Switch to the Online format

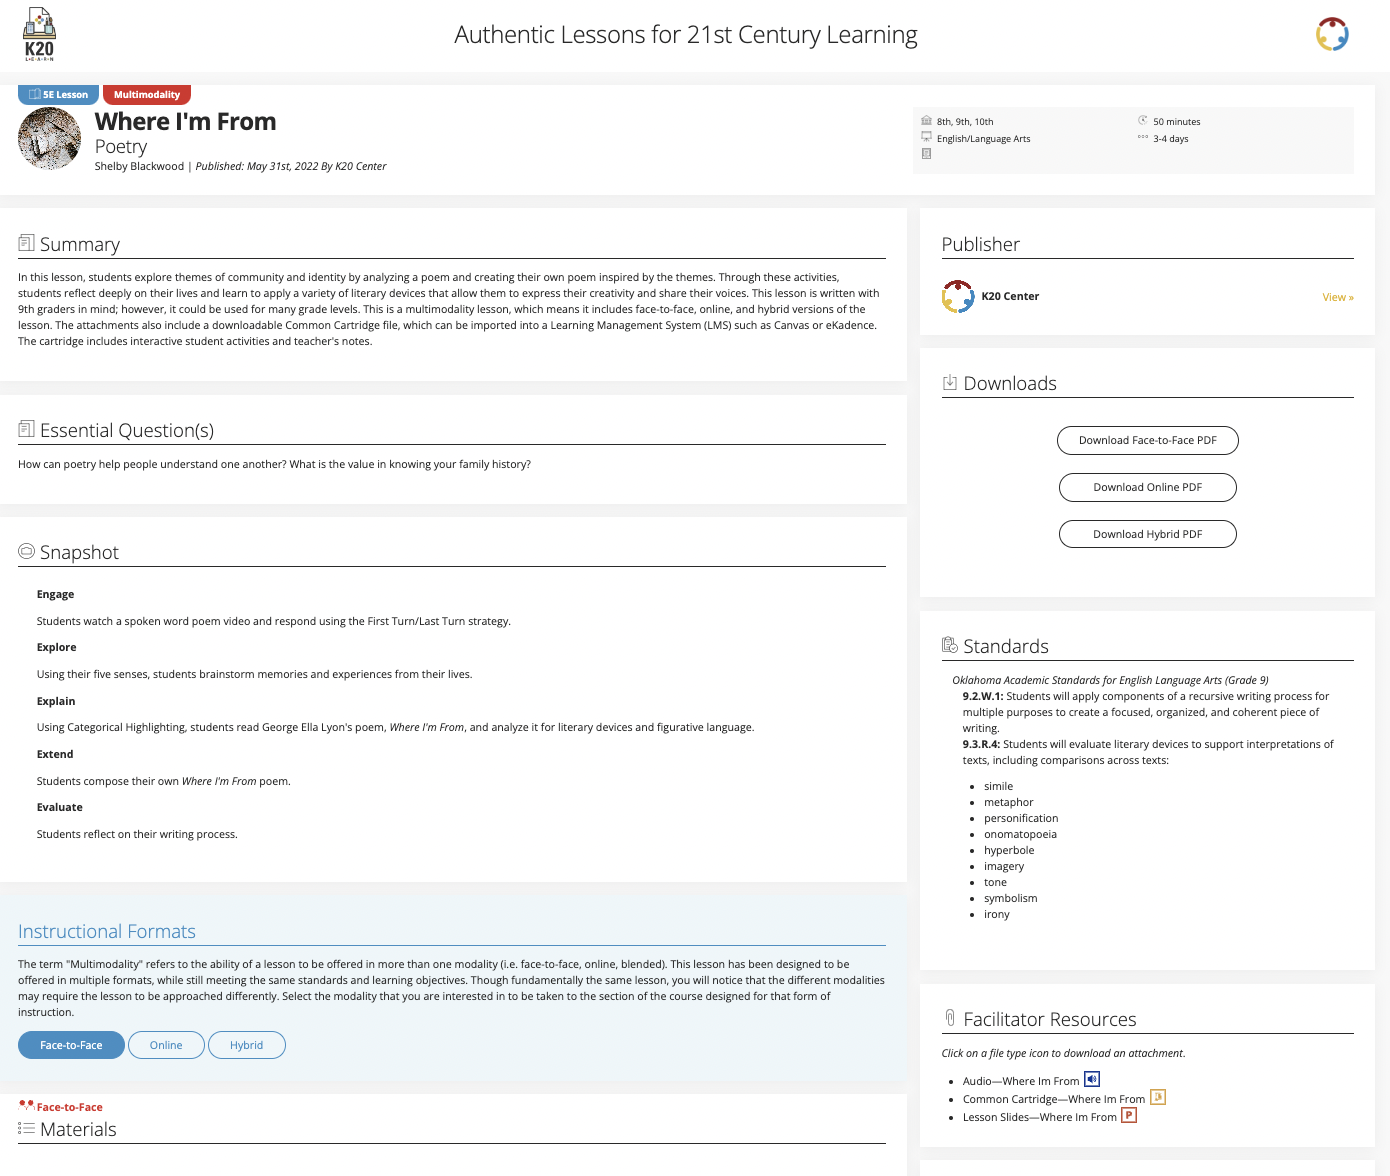[x=166, y=1045]
